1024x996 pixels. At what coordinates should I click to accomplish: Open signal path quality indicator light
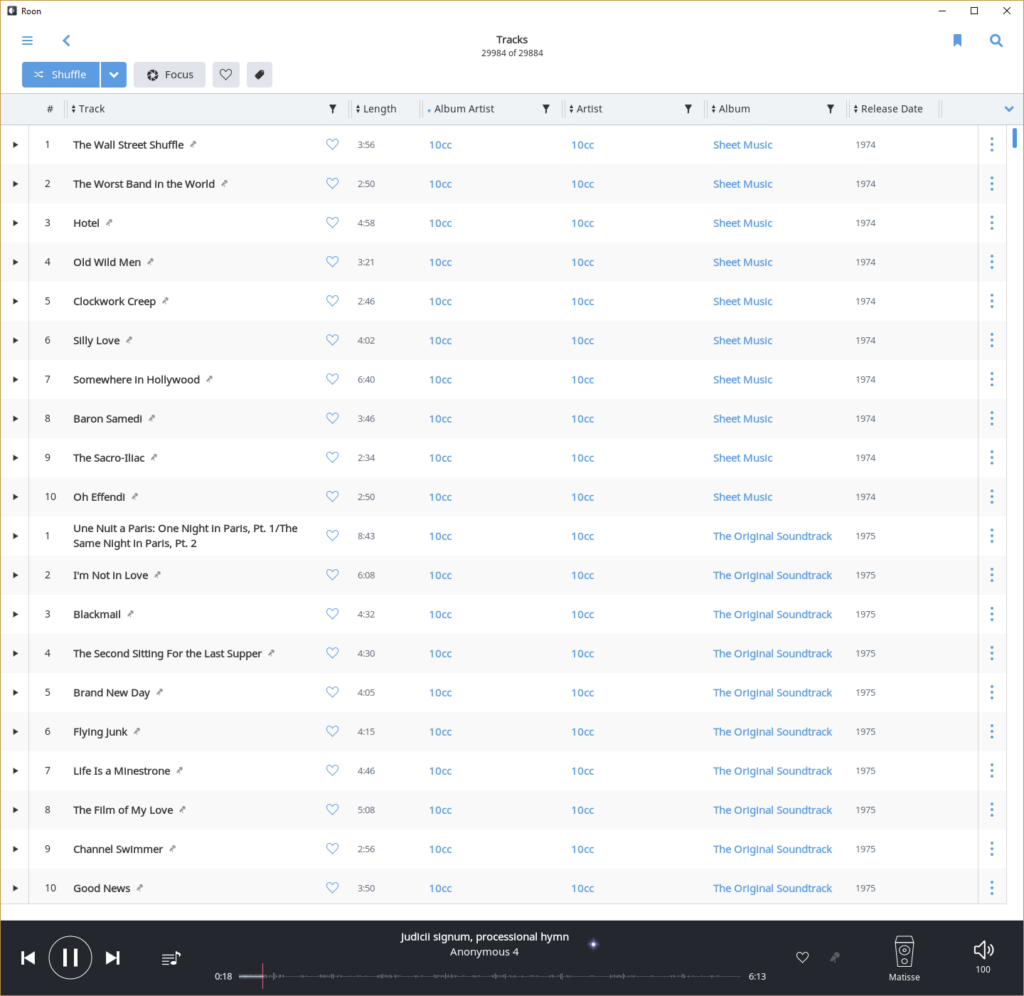click(x=594, y=944)
